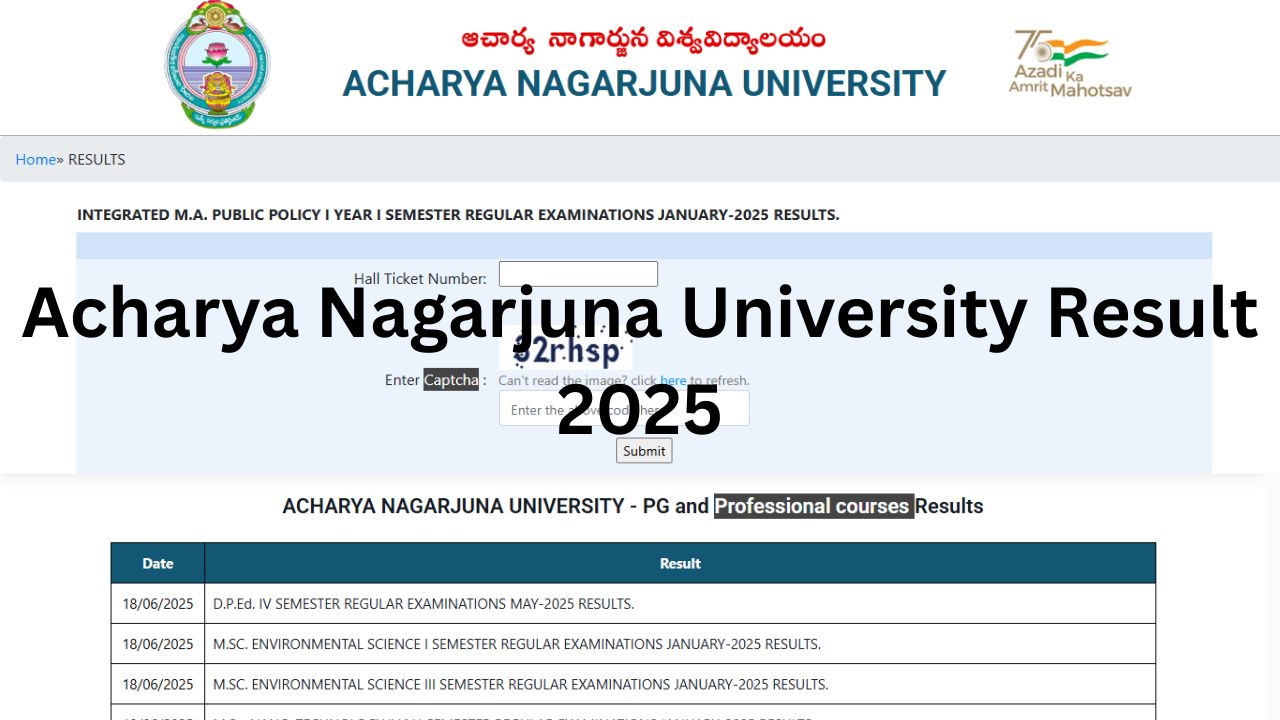
Task: Click the PG and Professional courses Results heading
Action: 633,506
